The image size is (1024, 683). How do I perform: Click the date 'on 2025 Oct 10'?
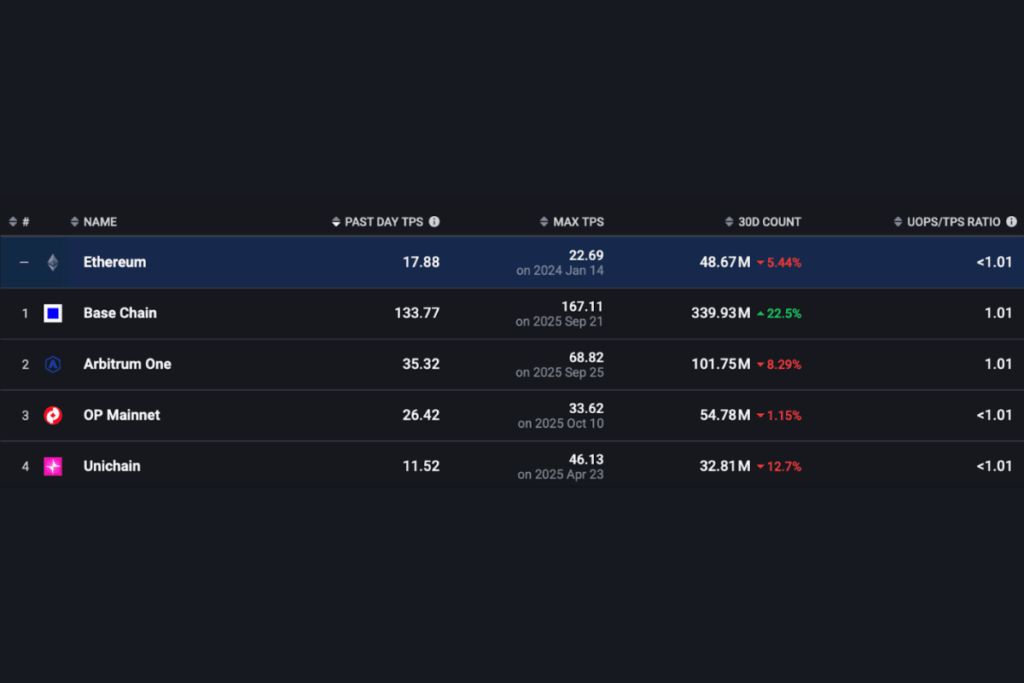(x=561, y=423)
